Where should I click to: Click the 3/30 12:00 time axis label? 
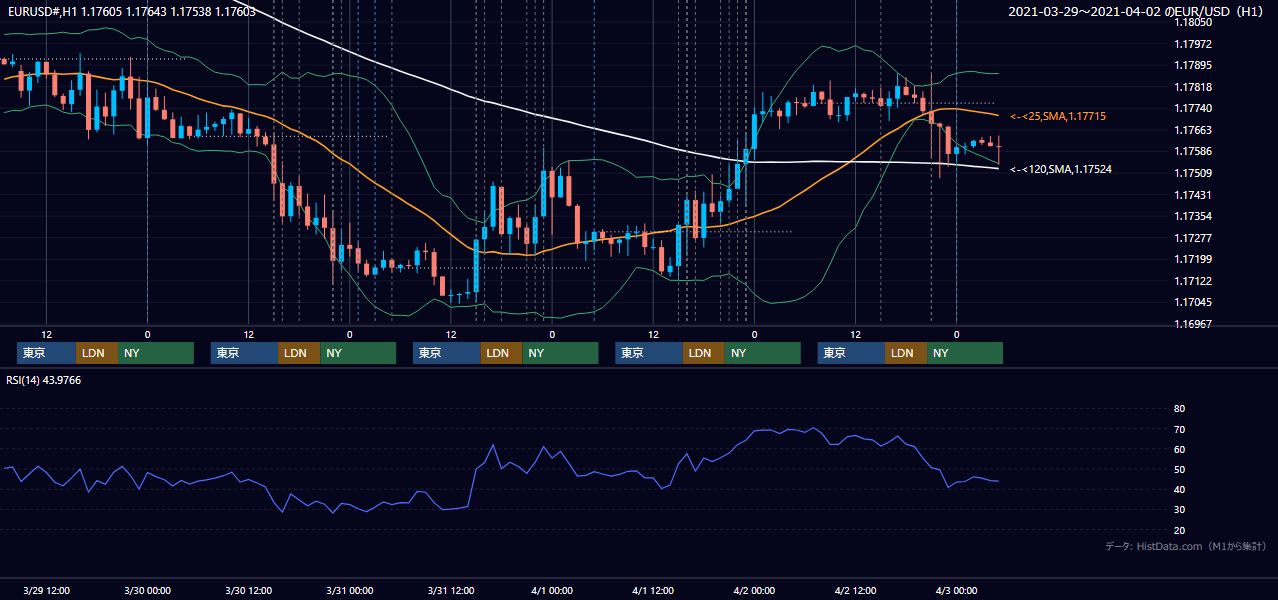[249, 589]
